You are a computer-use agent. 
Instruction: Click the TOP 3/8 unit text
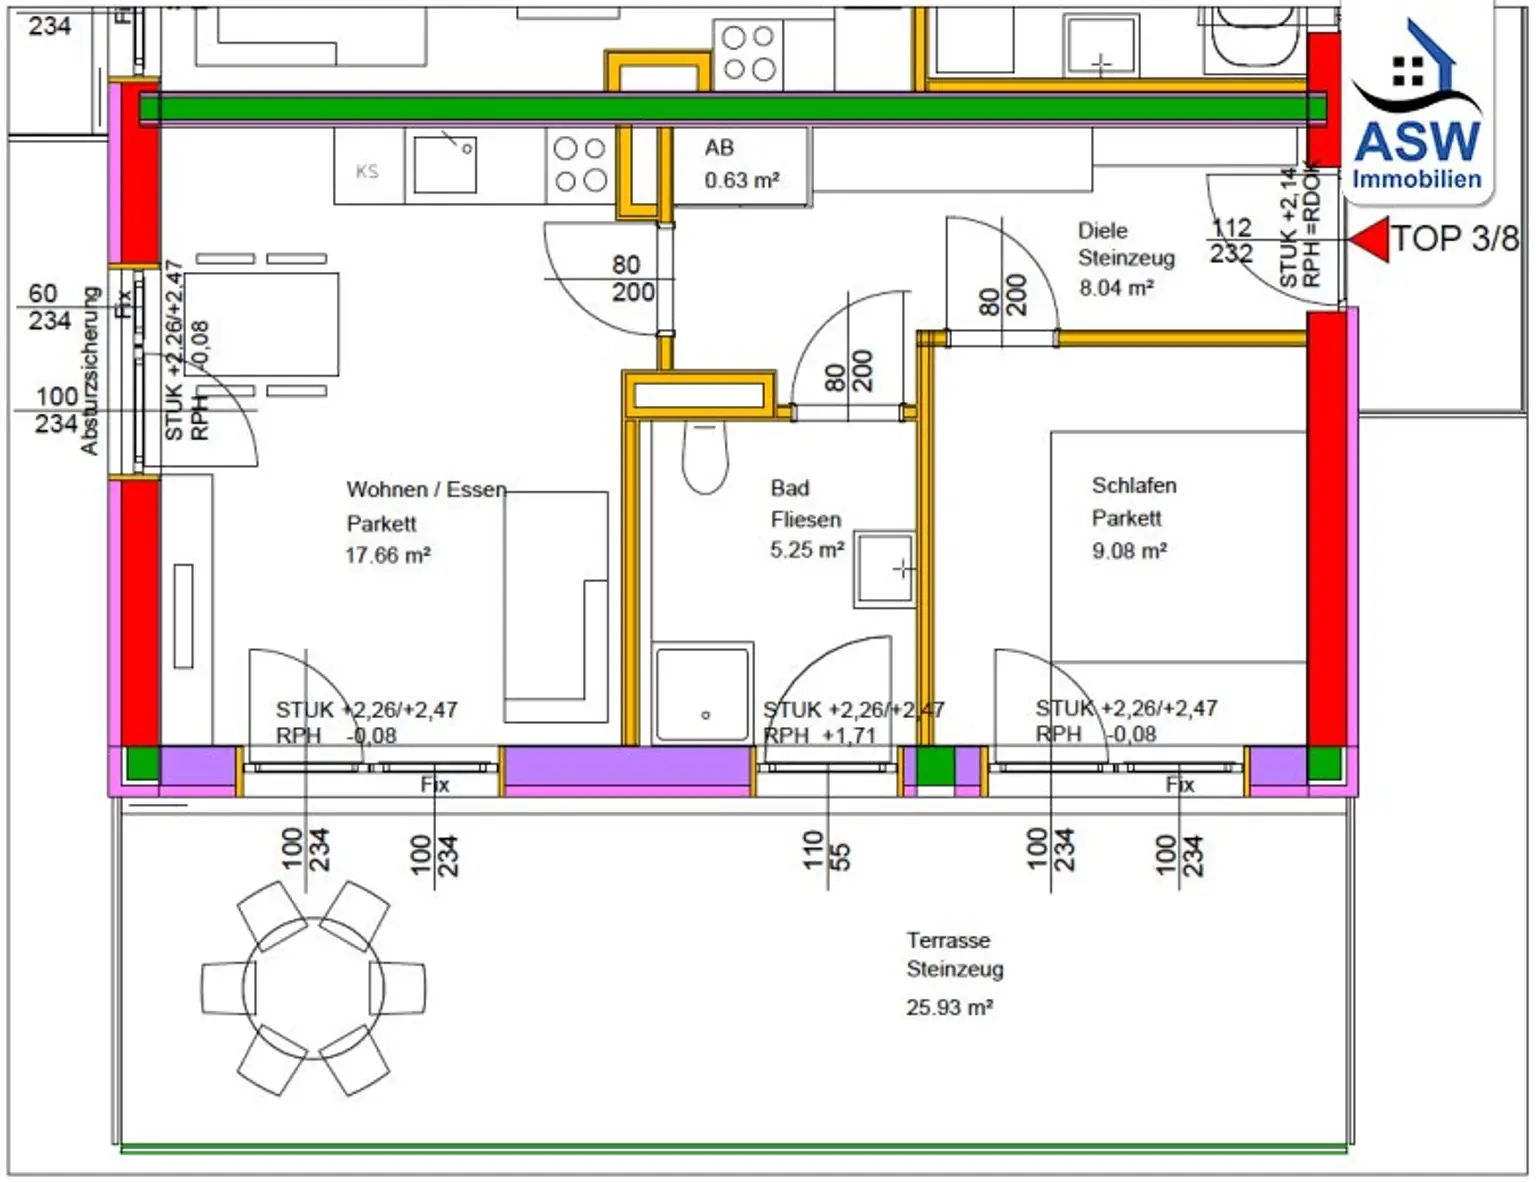(x=1455, y=239)
